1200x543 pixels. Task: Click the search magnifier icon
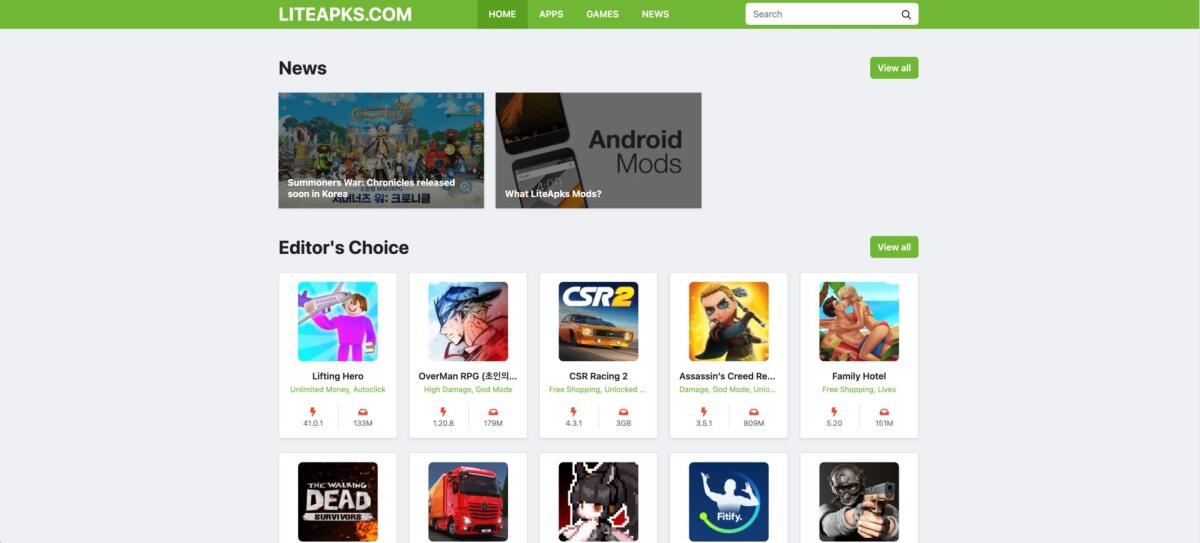pos(906,14)
